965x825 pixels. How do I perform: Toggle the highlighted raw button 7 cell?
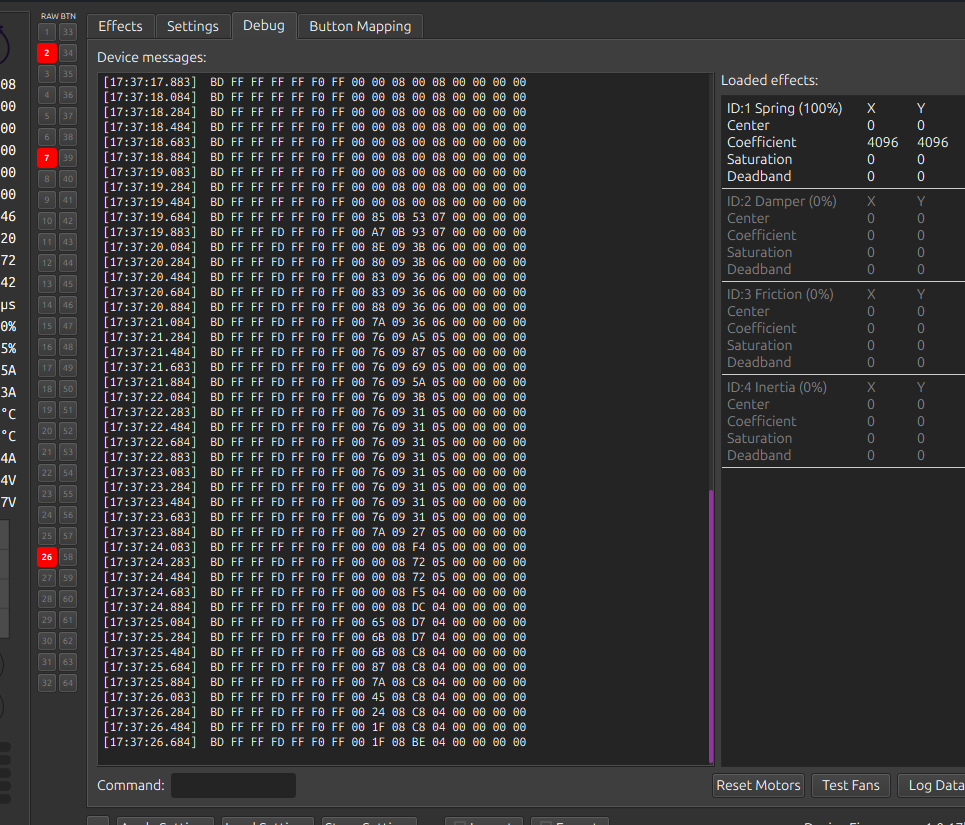(46, 157)
